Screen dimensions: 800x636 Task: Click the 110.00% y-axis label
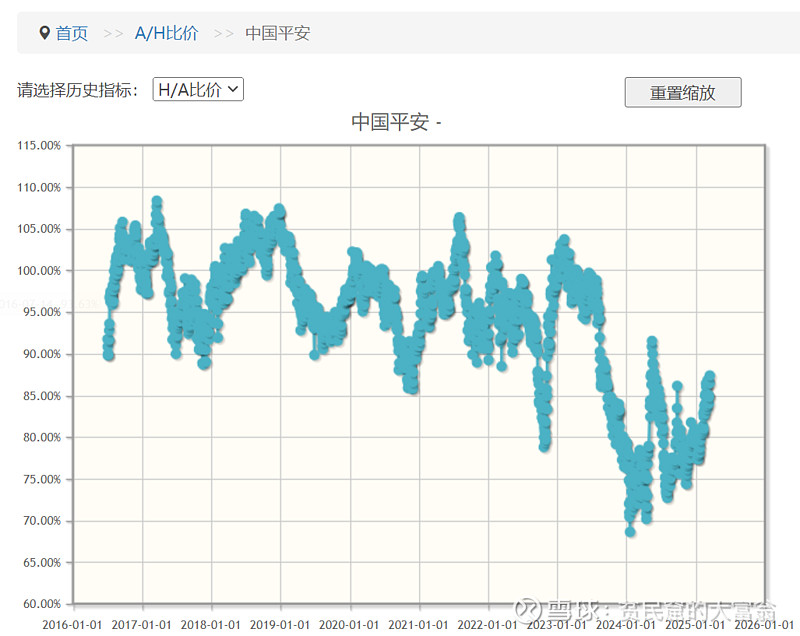coord(39,188)
